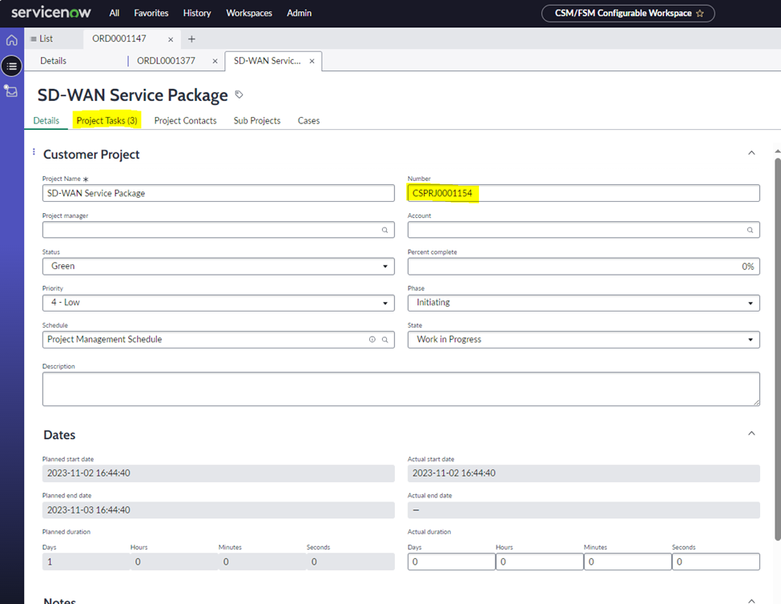Click the vertical scrollbar of the form
Image resolution: width=781 pixels, height=604 pixels.
[778, 349]
